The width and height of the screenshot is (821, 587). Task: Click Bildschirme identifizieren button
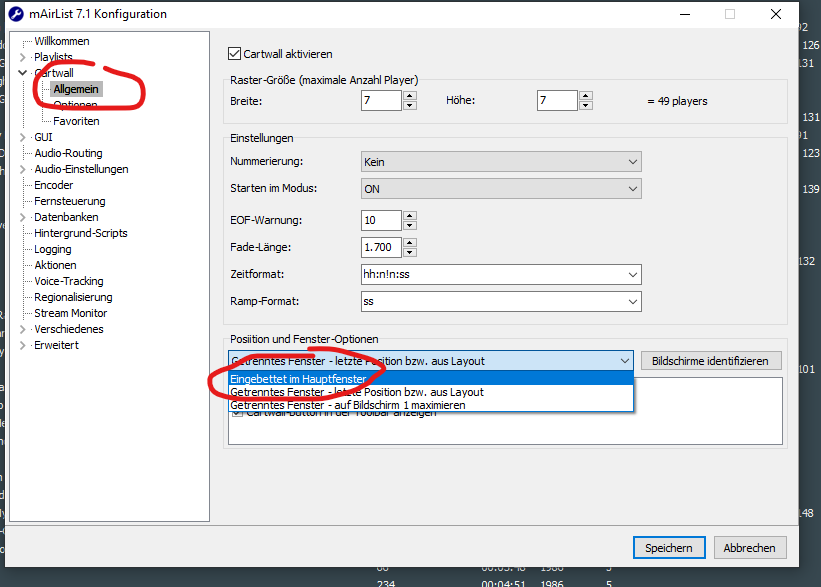pos(710,361)
